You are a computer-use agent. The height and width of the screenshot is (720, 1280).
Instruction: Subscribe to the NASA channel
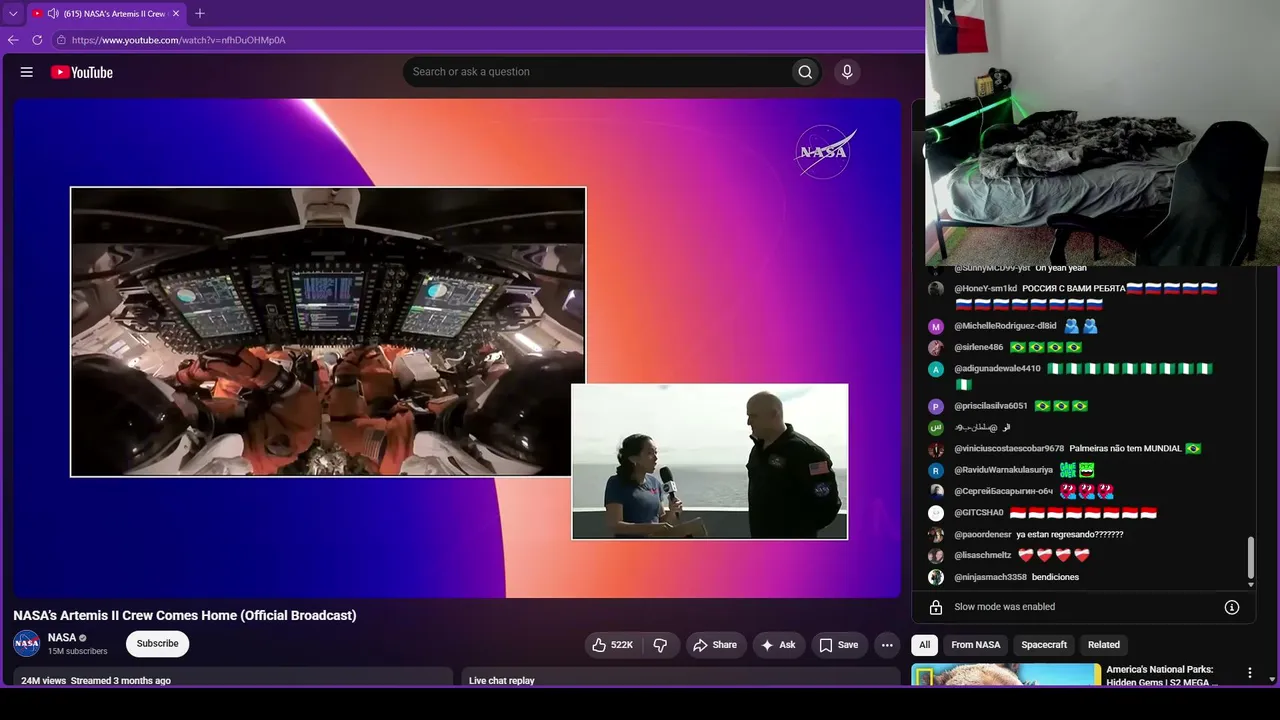tap(158, 644)
